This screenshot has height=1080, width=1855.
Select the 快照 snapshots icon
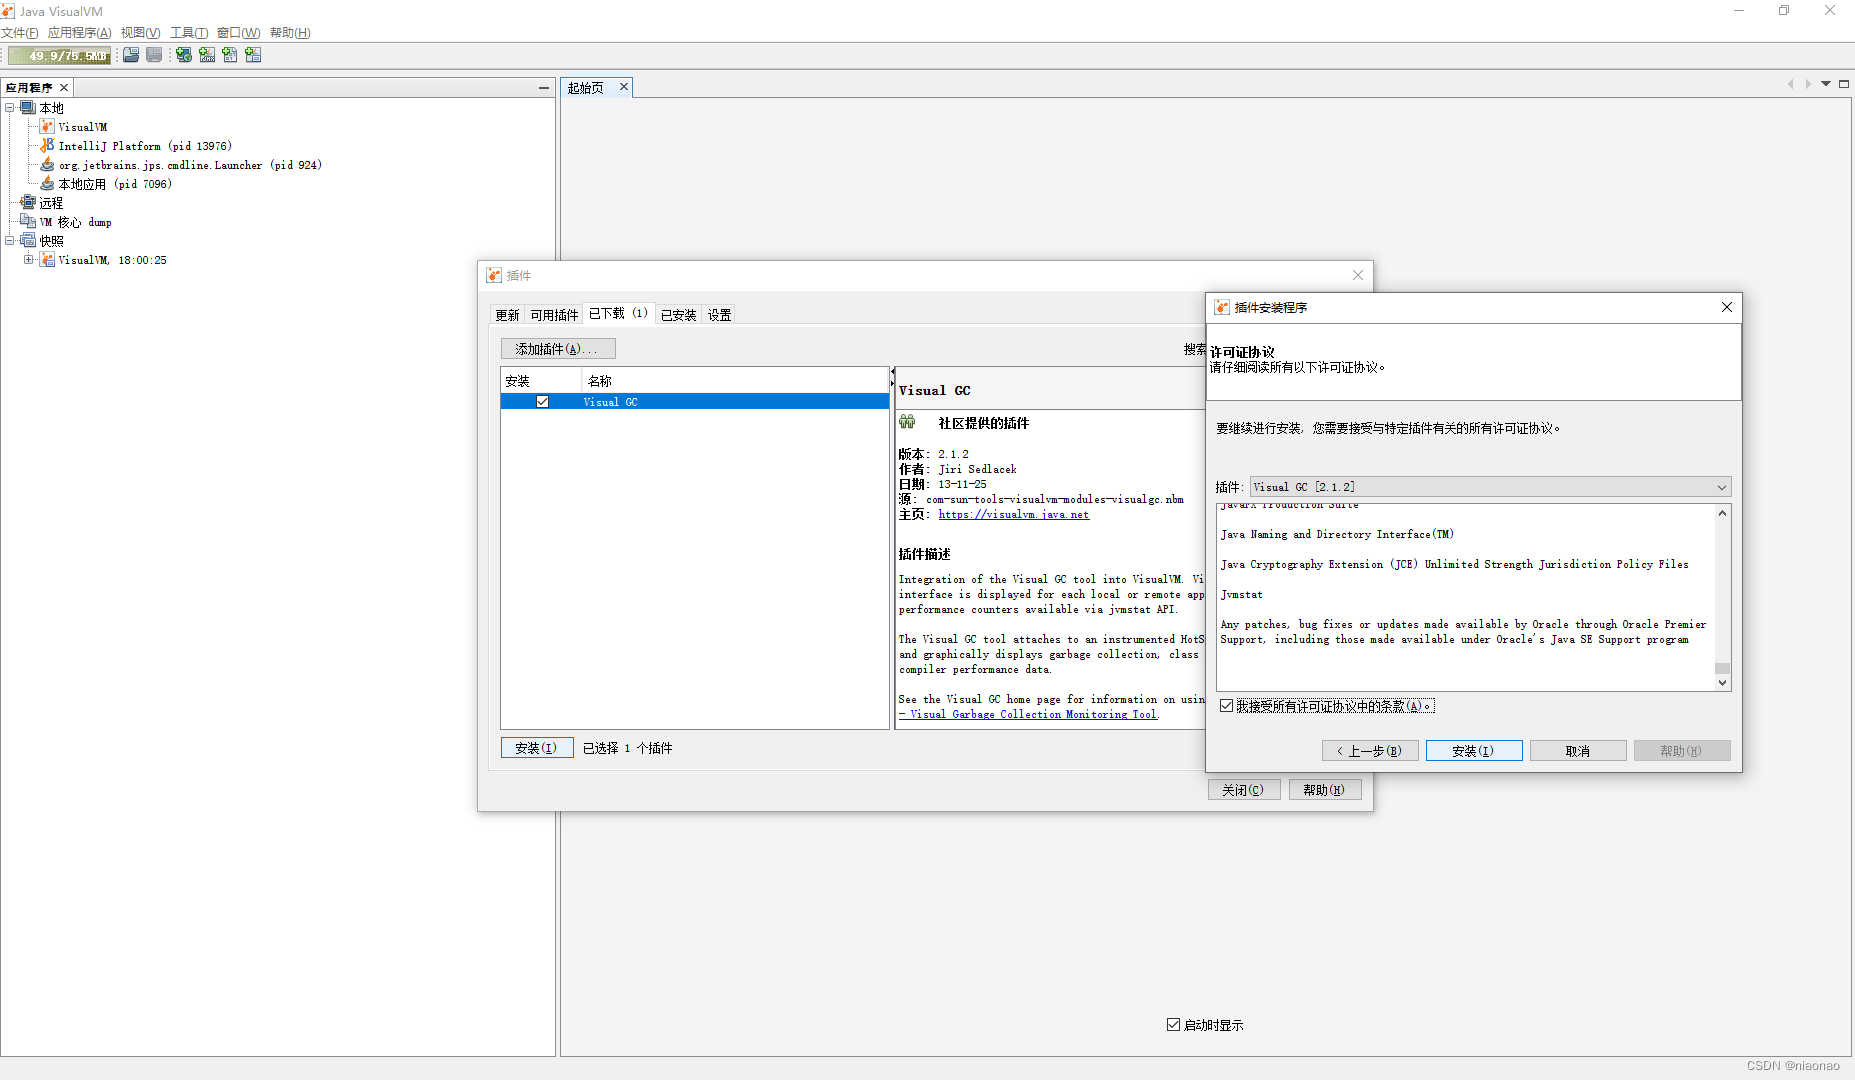coord(28,240)
